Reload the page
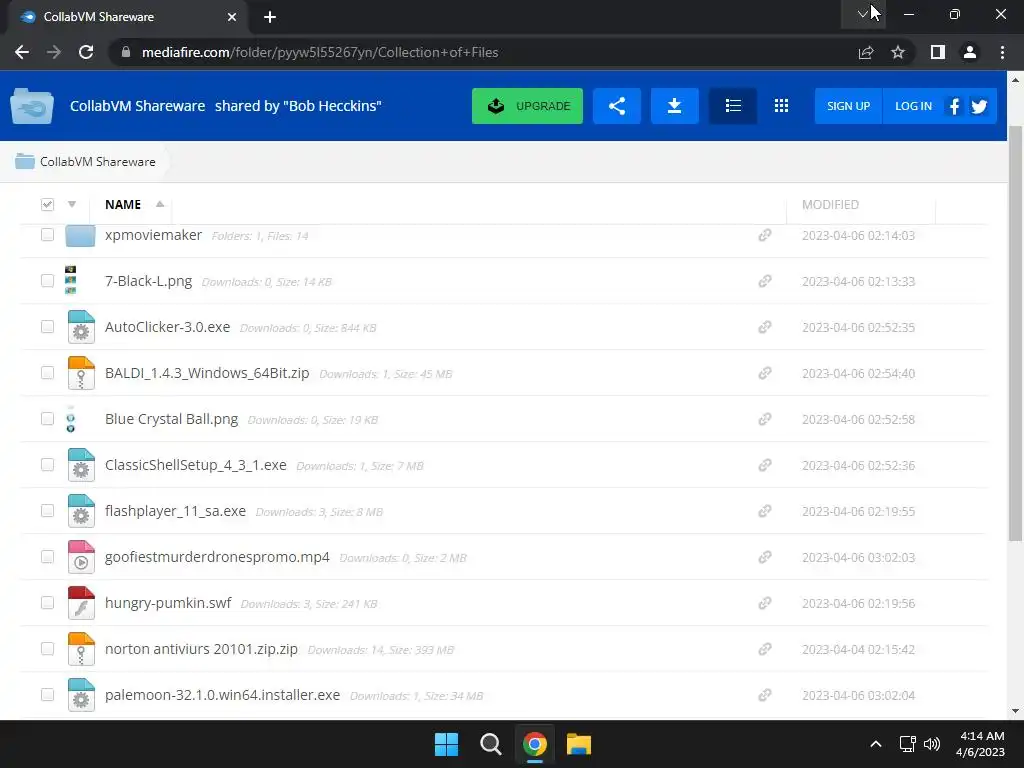This screenshot has width=1024, height=768. coord(86,52)
